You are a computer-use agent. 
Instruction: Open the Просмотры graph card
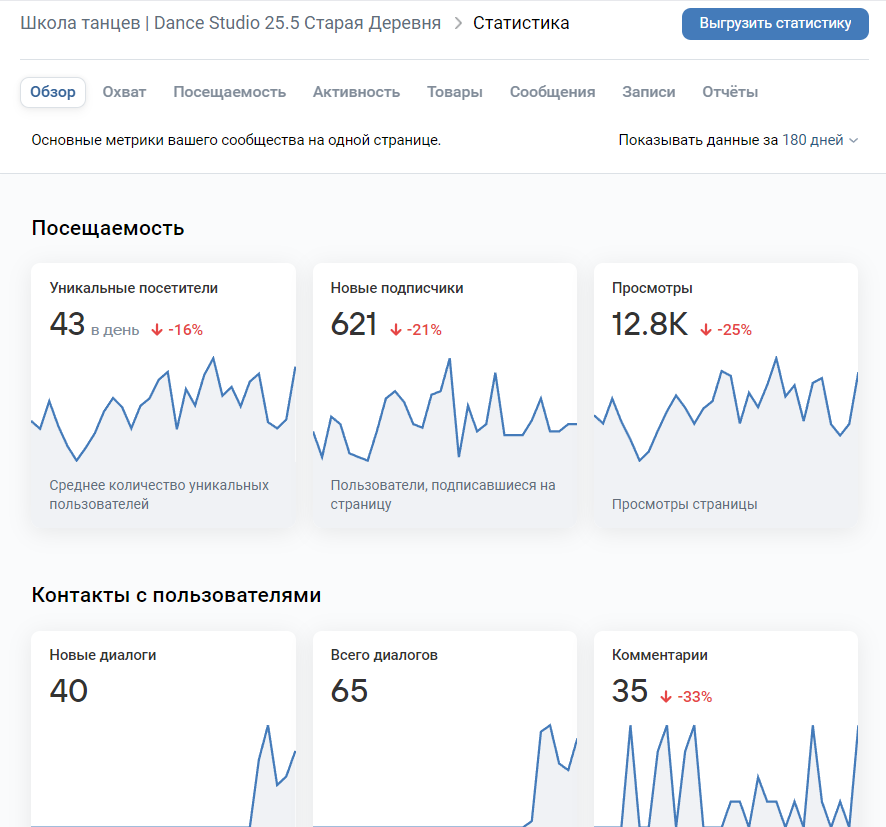[x=726, y=395]
